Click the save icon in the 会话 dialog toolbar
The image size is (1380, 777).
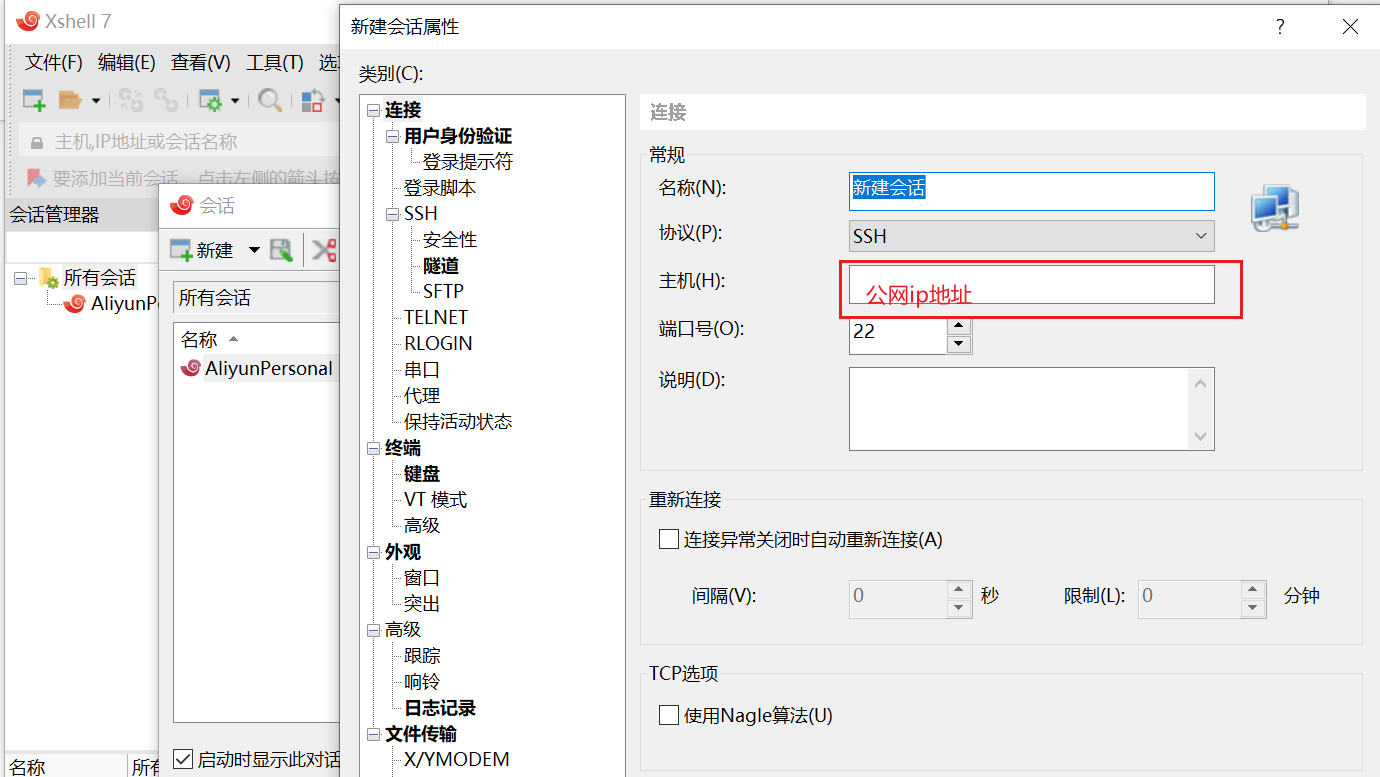[x=281, y=250]
